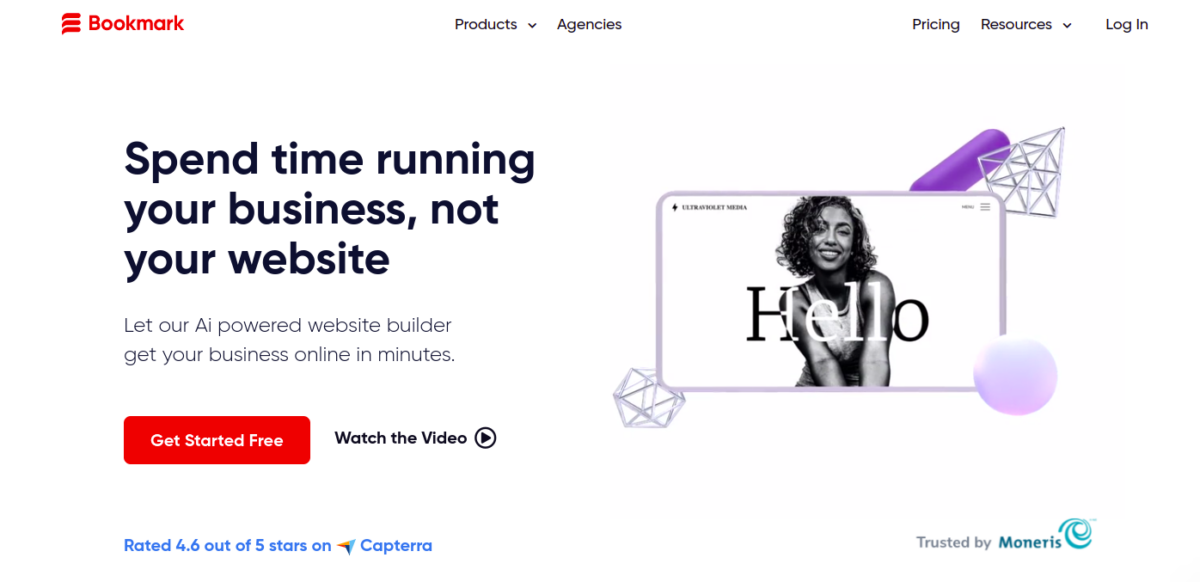The height and width of the screenshot is (582, 1200).
Task: Expand the Products dropdown chevron
Action: tap(532, 26)
